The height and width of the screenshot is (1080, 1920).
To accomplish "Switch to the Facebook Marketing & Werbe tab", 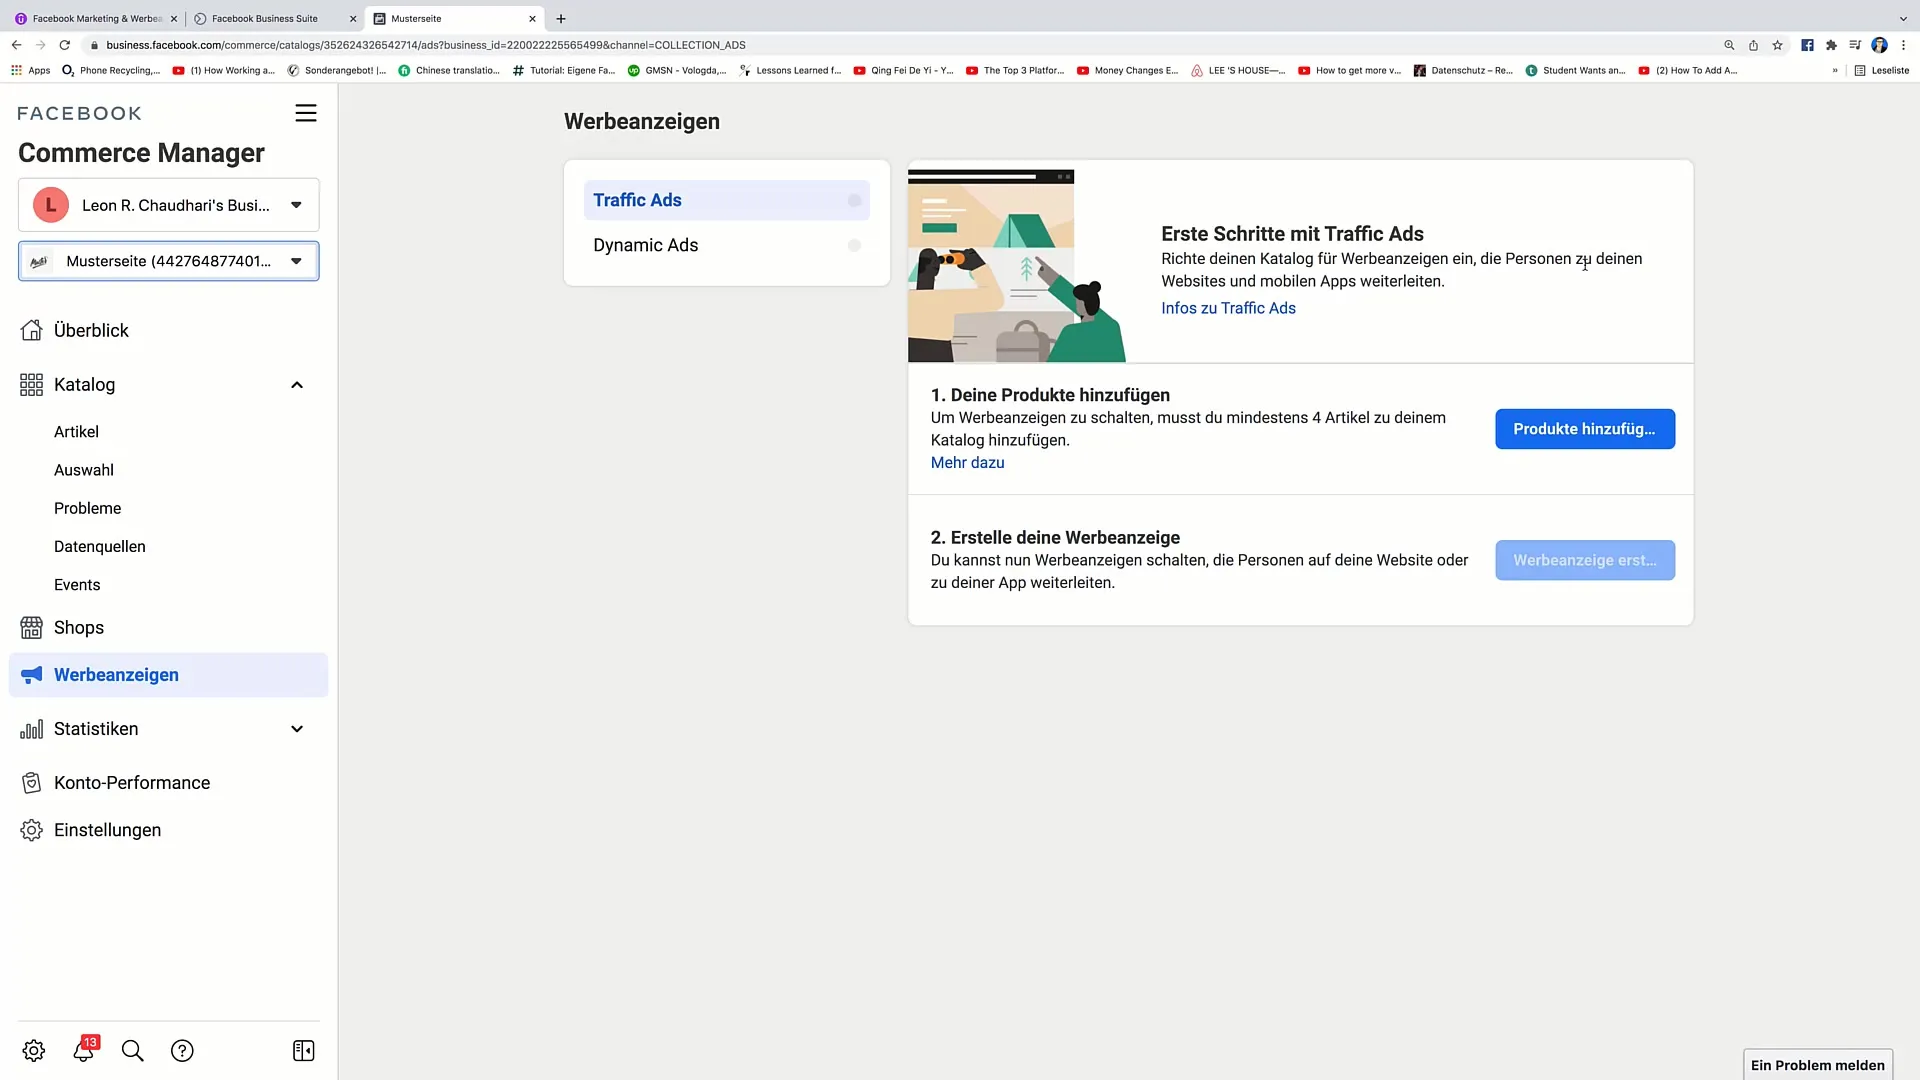I will coord(97,18).
